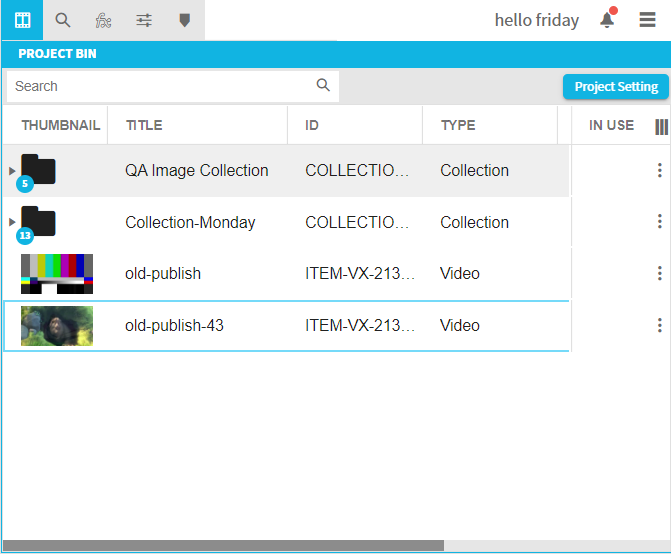Open the notifications bell
The height and width of the screenshot is (554, 671).
click(607, 20)
